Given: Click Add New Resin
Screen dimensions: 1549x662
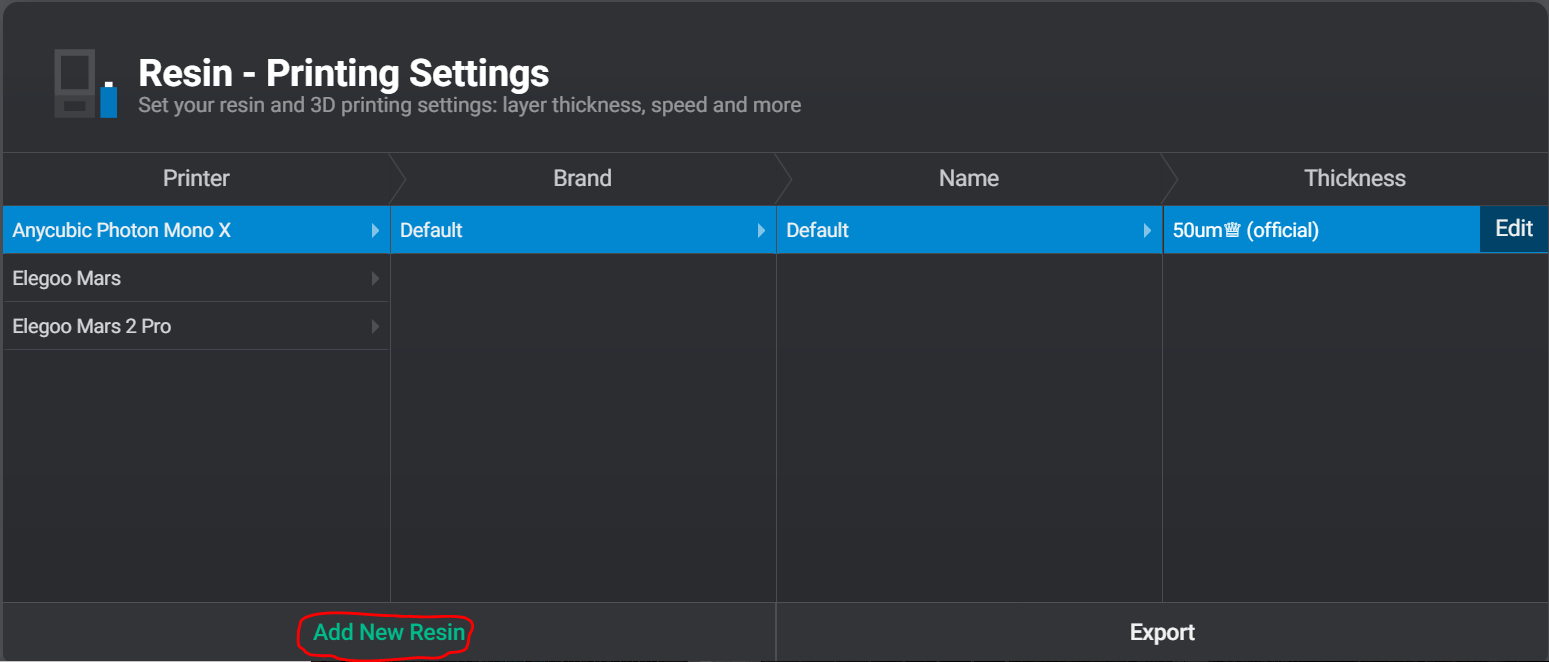Looking at the screenshot, I should pos(388,632).
